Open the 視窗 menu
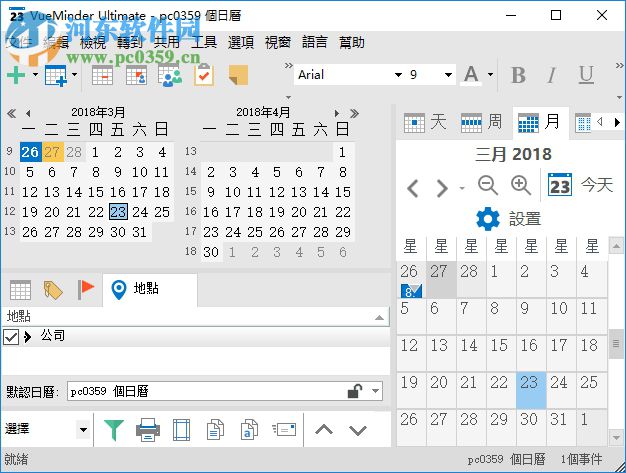 [x=277, y=42]
